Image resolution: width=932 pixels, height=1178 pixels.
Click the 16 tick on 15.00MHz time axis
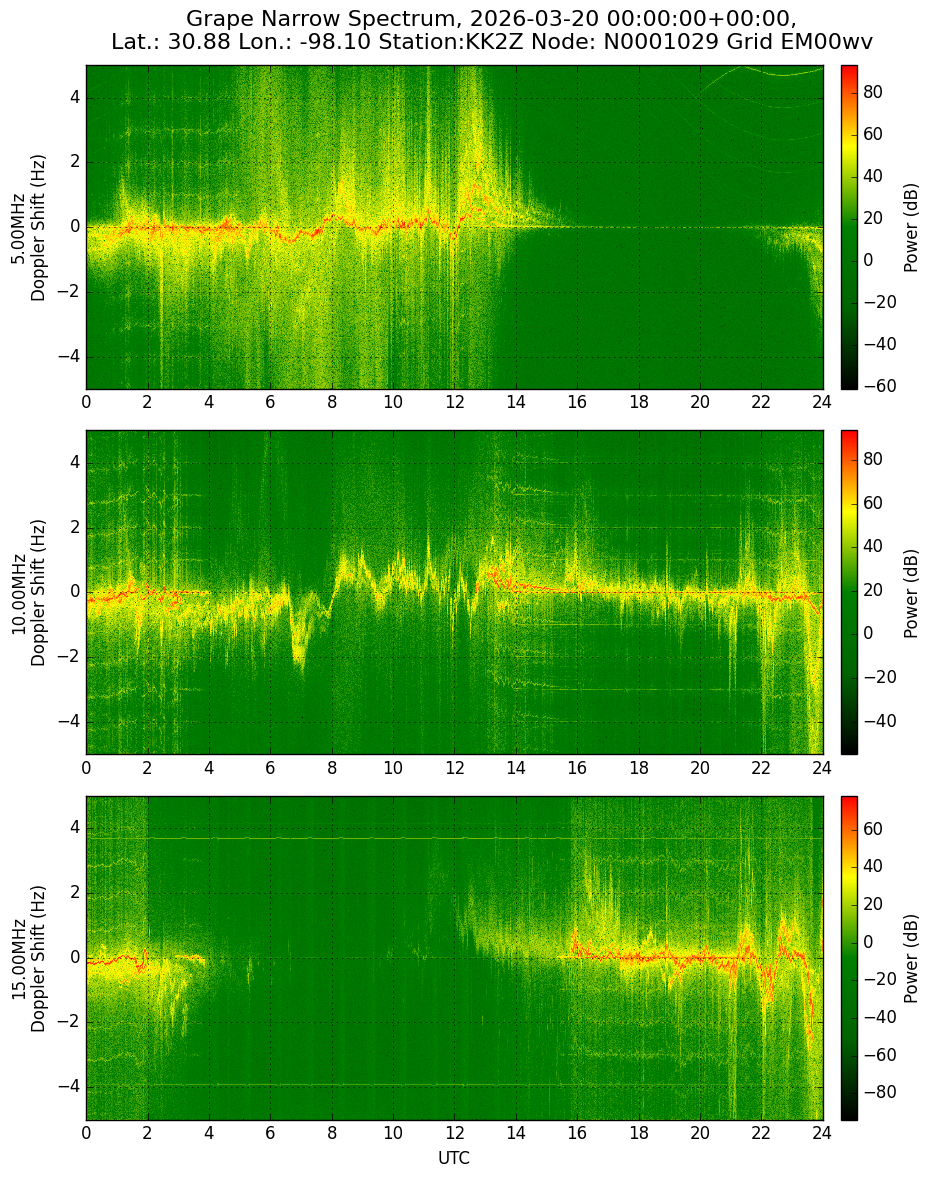click(577, 1132)
